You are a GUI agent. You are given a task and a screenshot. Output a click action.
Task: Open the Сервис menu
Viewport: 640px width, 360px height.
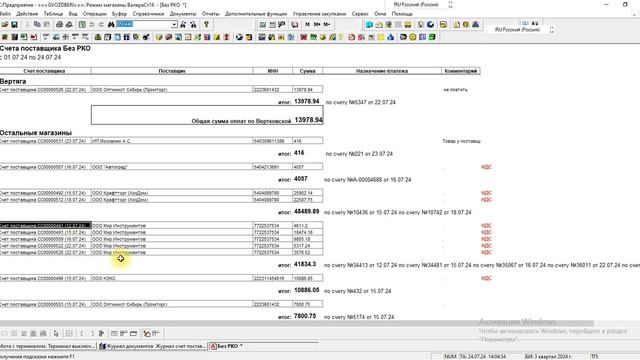pos(360,13)
